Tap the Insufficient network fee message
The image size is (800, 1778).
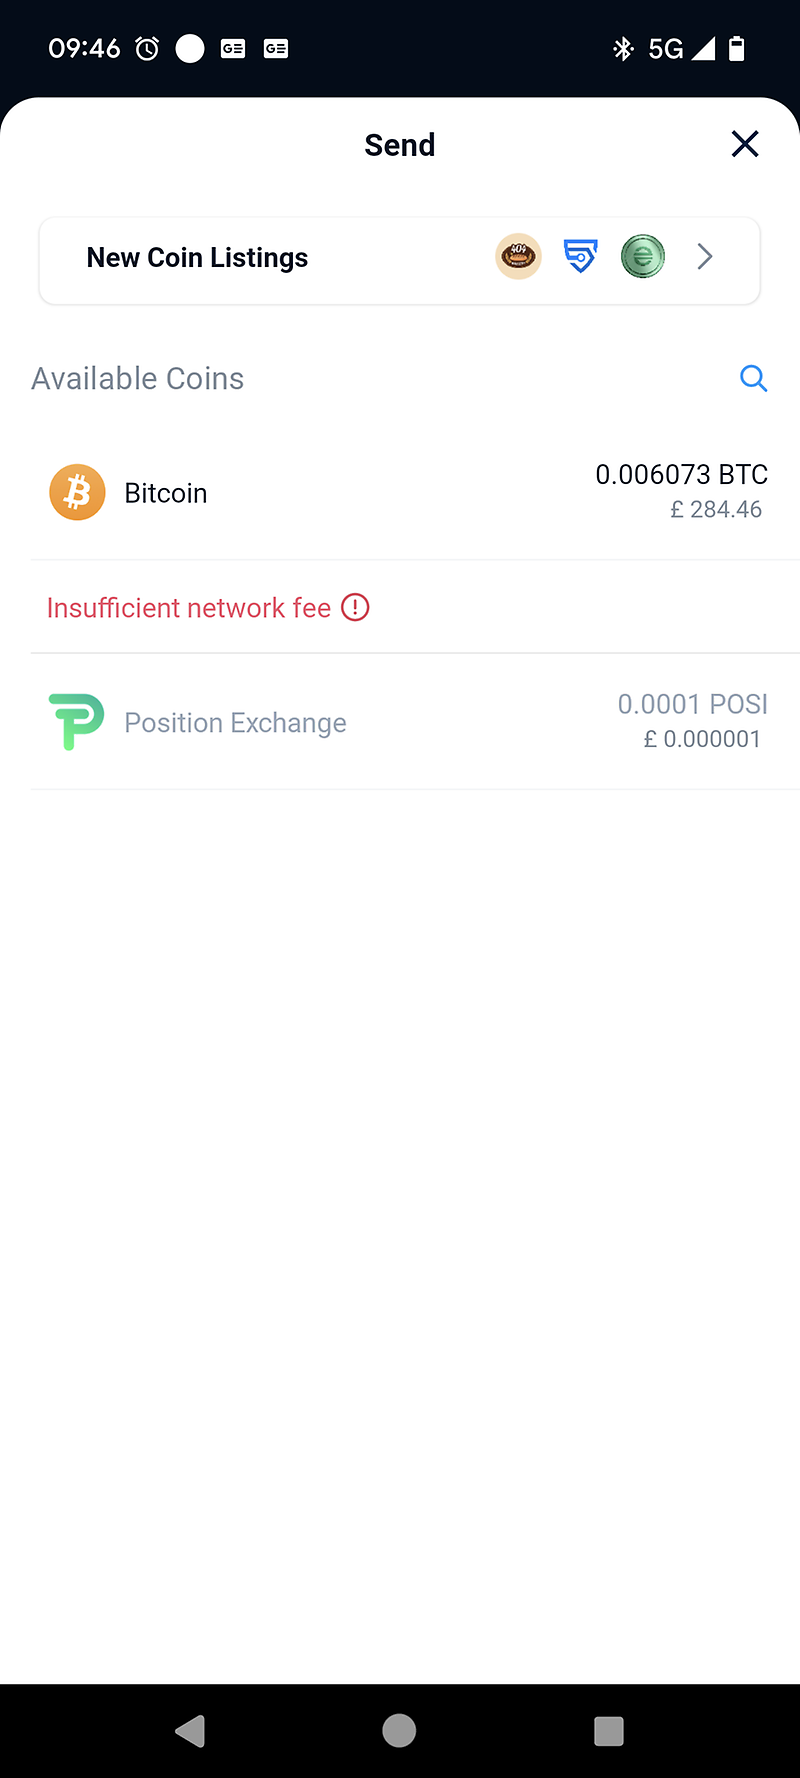point(189,608)
